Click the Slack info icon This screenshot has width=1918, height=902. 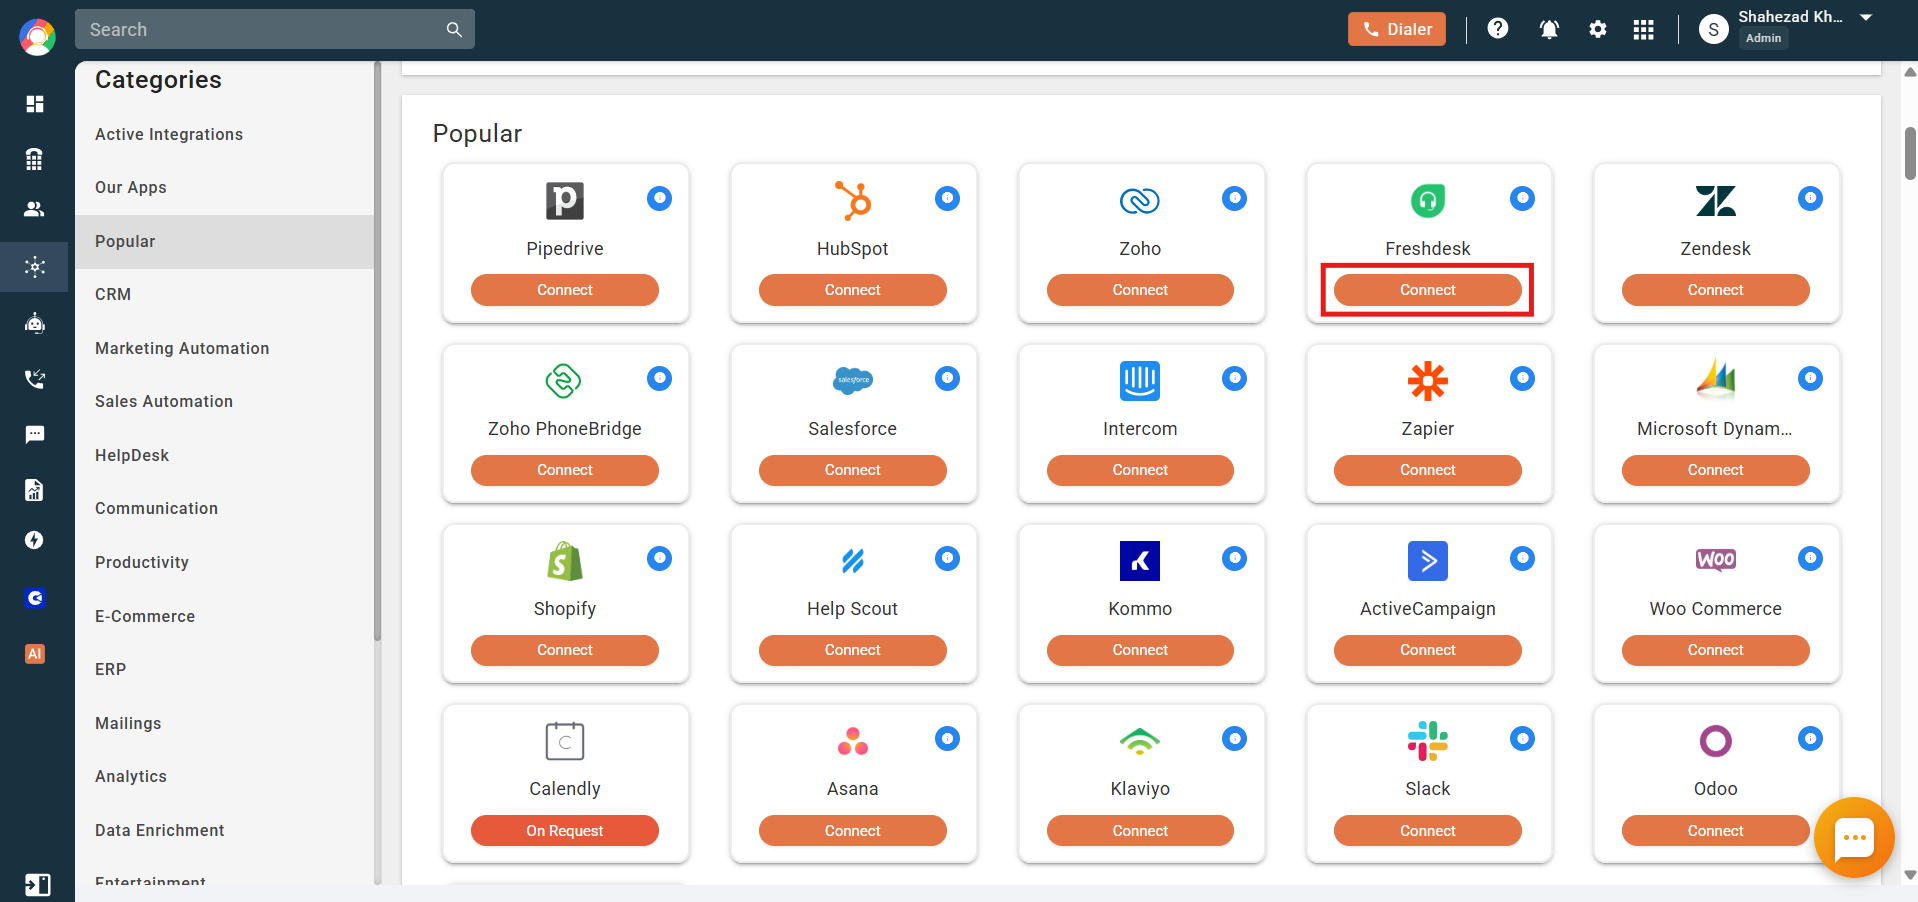(x=1523, y=739)
